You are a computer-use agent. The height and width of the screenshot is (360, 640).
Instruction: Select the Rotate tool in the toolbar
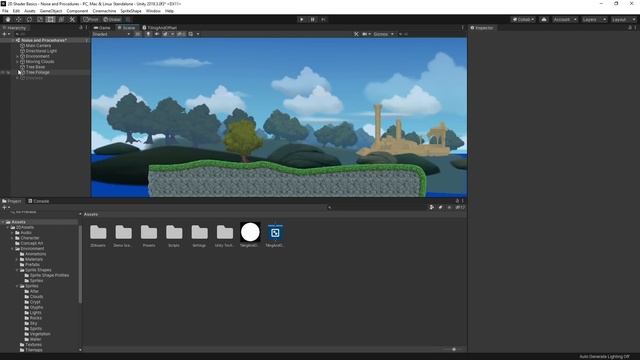click(29, 20)
